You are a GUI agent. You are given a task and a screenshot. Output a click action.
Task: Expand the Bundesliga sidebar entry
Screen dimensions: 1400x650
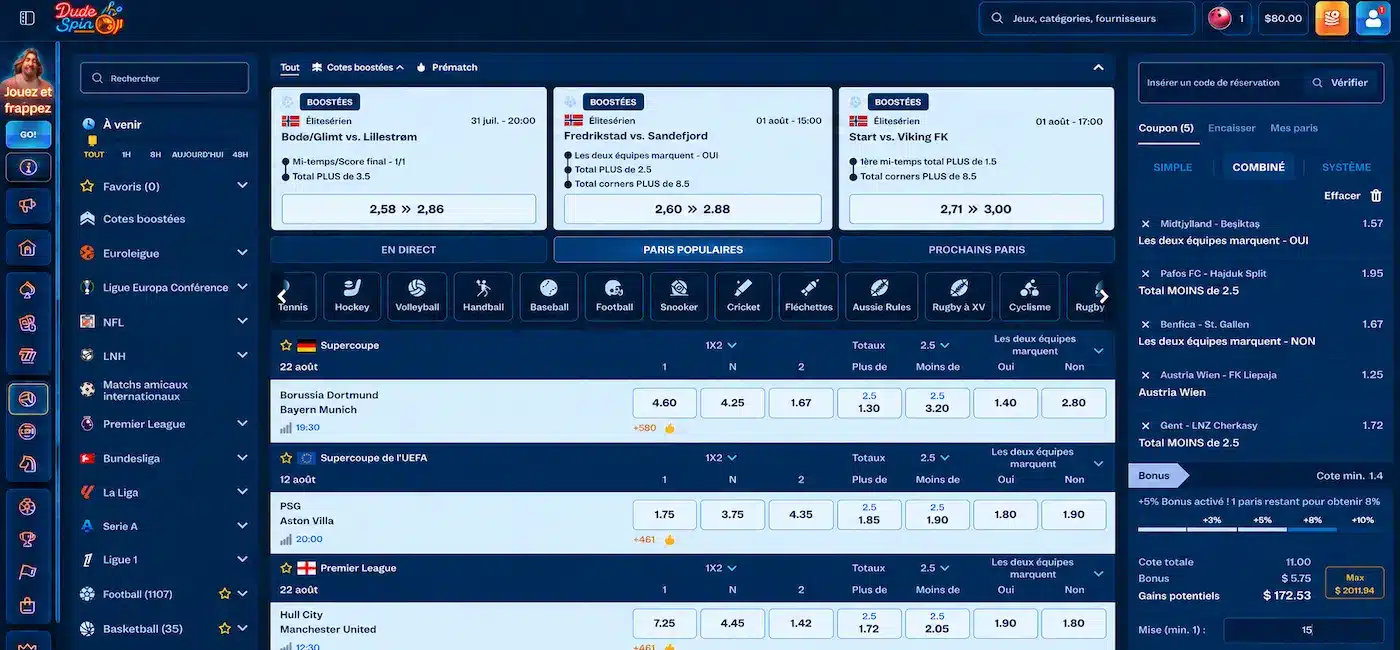(242, 458)
